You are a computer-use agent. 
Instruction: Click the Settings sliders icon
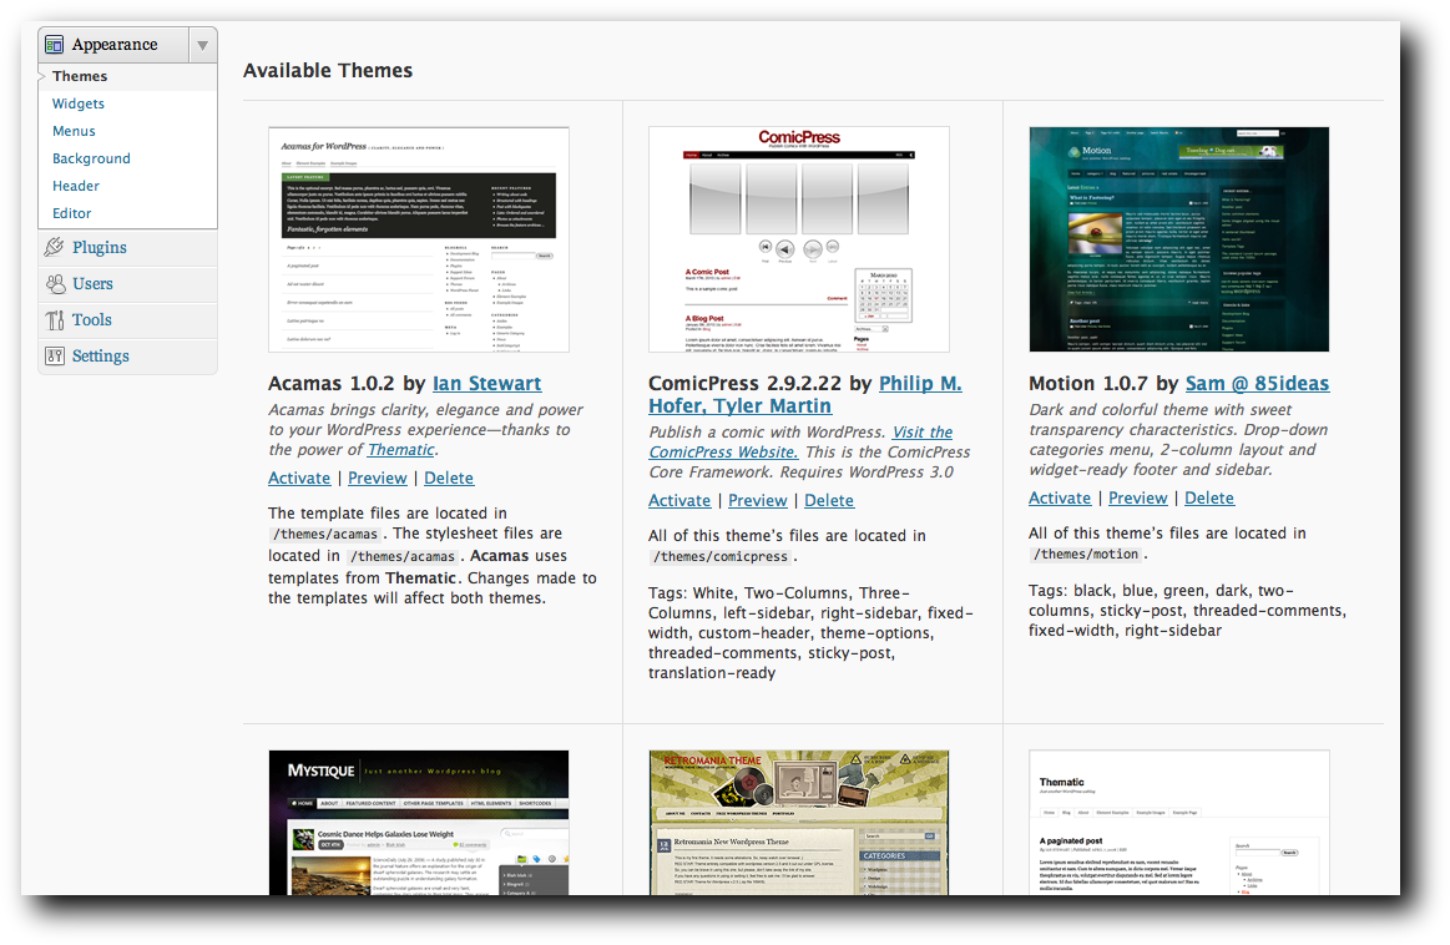click(x=54, y=356)
